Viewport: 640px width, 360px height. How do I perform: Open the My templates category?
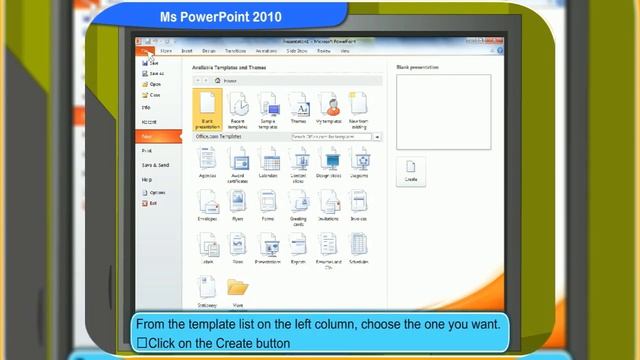pyautogui.click(x=329, y=108)
